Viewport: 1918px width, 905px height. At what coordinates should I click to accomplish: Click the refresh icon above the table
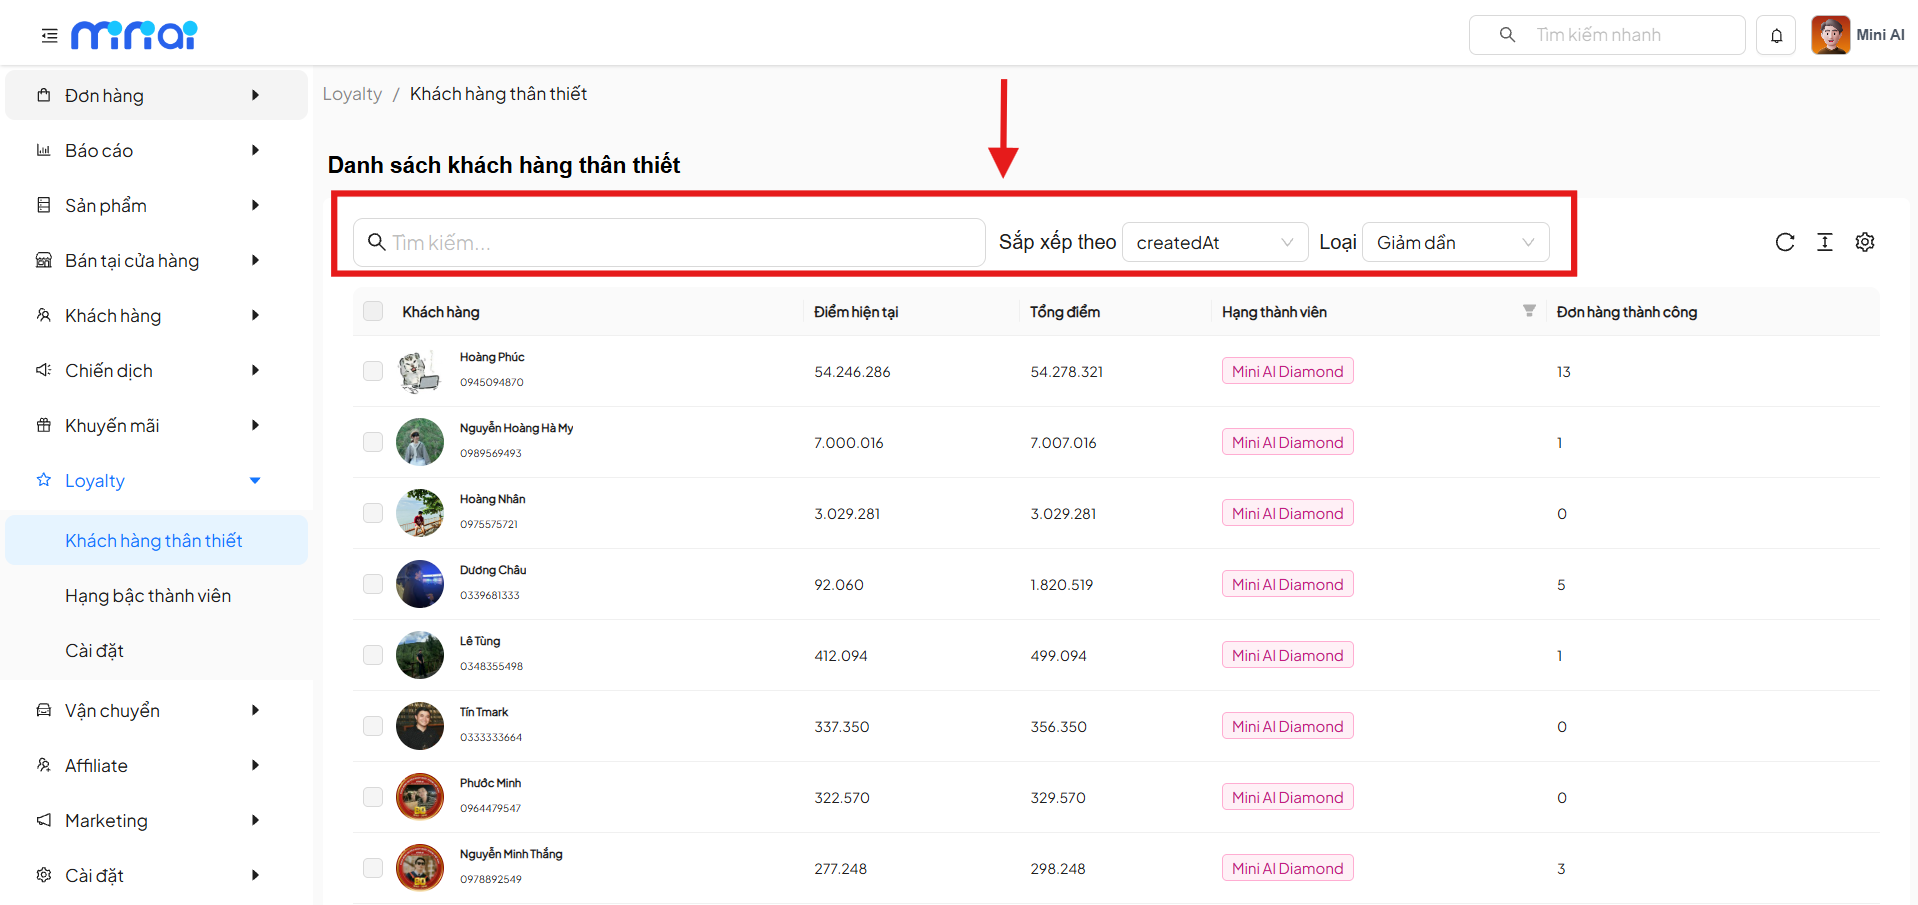tap(1784, 242)
